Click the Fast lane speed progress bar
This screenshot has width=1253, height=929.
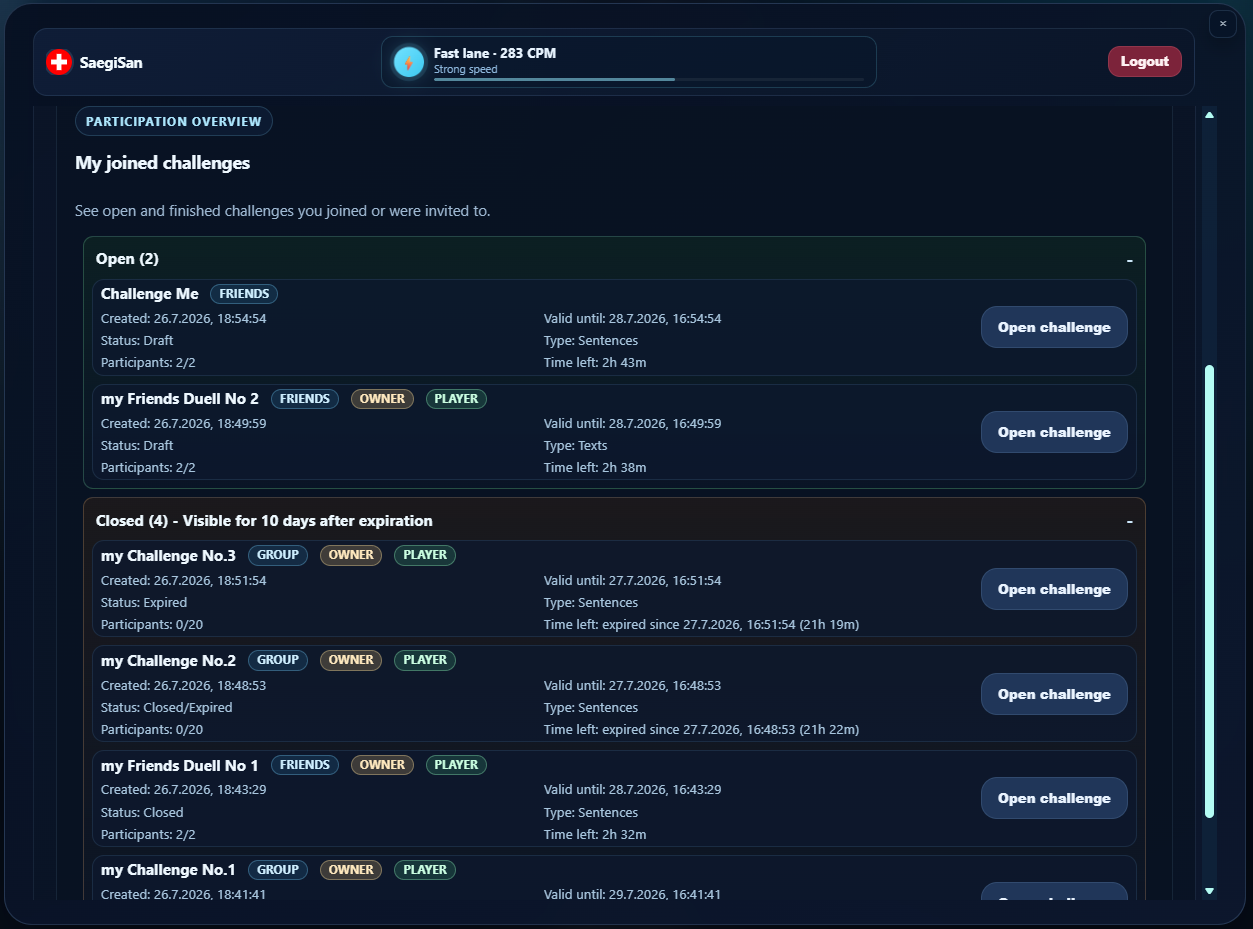649,79
